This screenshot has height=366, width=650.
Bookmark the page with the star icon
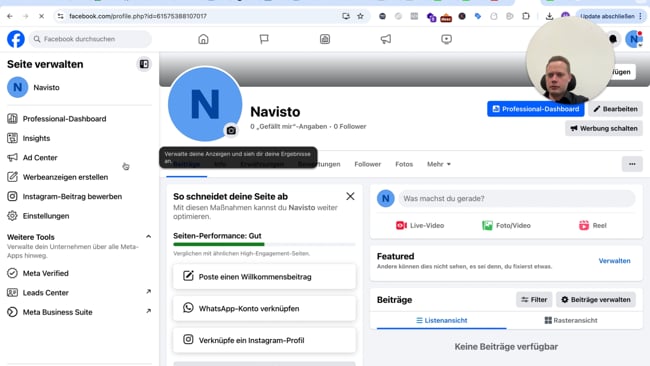coord(360,16)
